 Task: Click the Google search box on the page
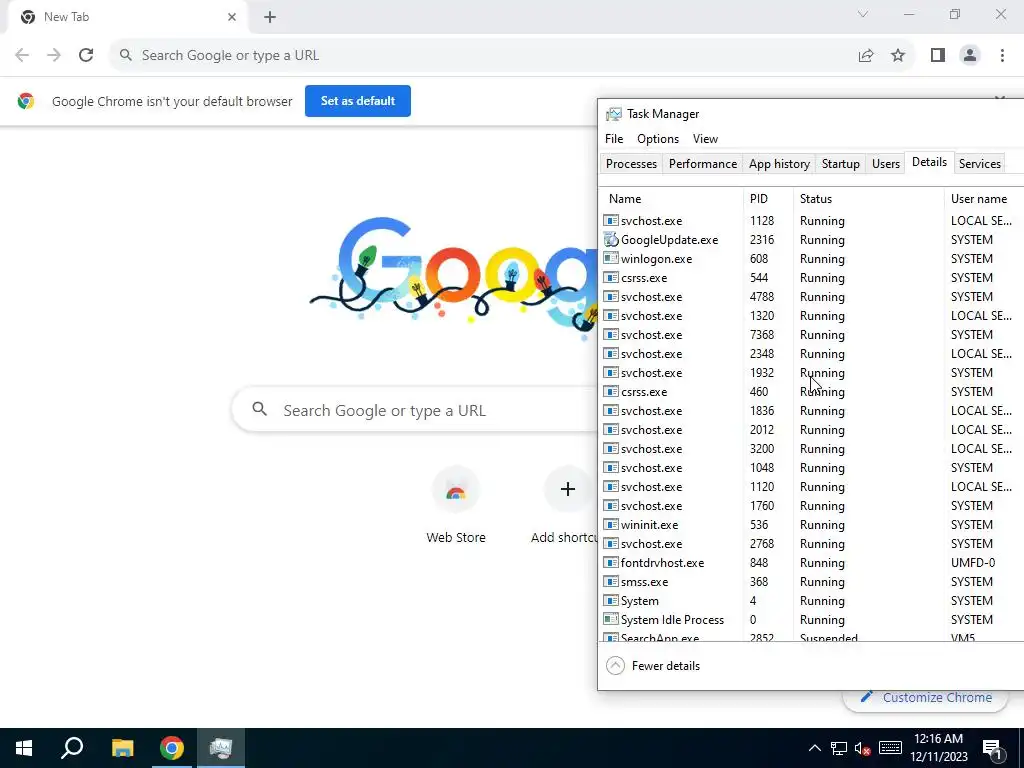(x=415, y=410)
